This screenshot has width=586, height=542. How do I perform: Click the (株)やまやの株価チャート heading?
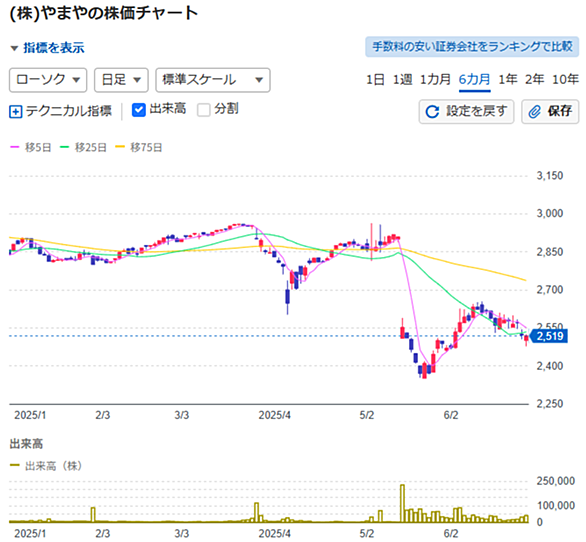point(104,13)
